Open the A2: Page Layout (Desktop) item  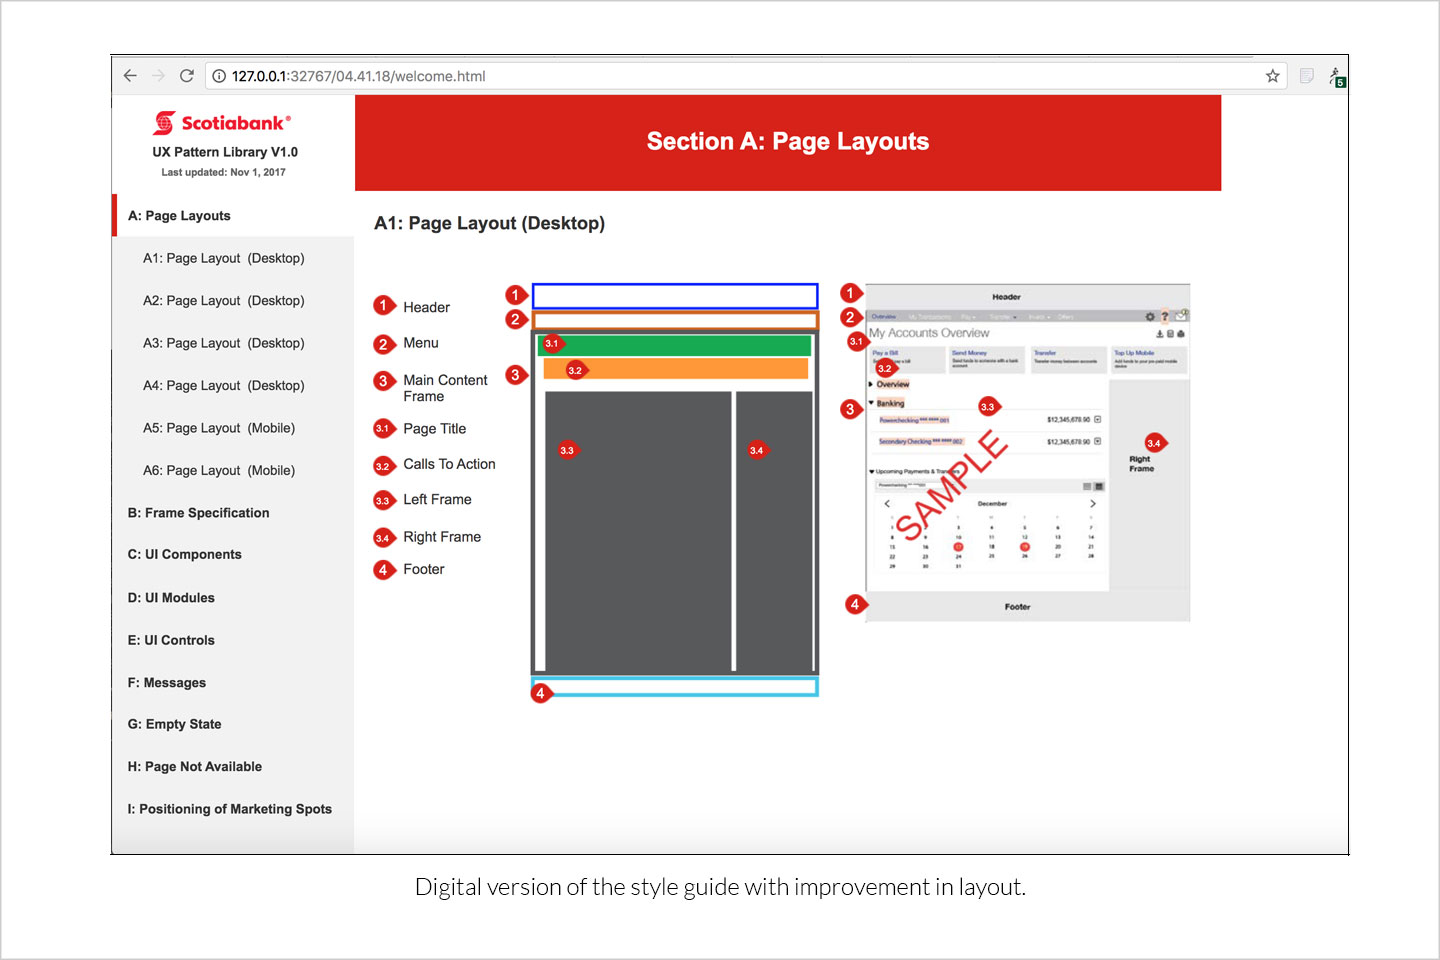click(223, 301)
